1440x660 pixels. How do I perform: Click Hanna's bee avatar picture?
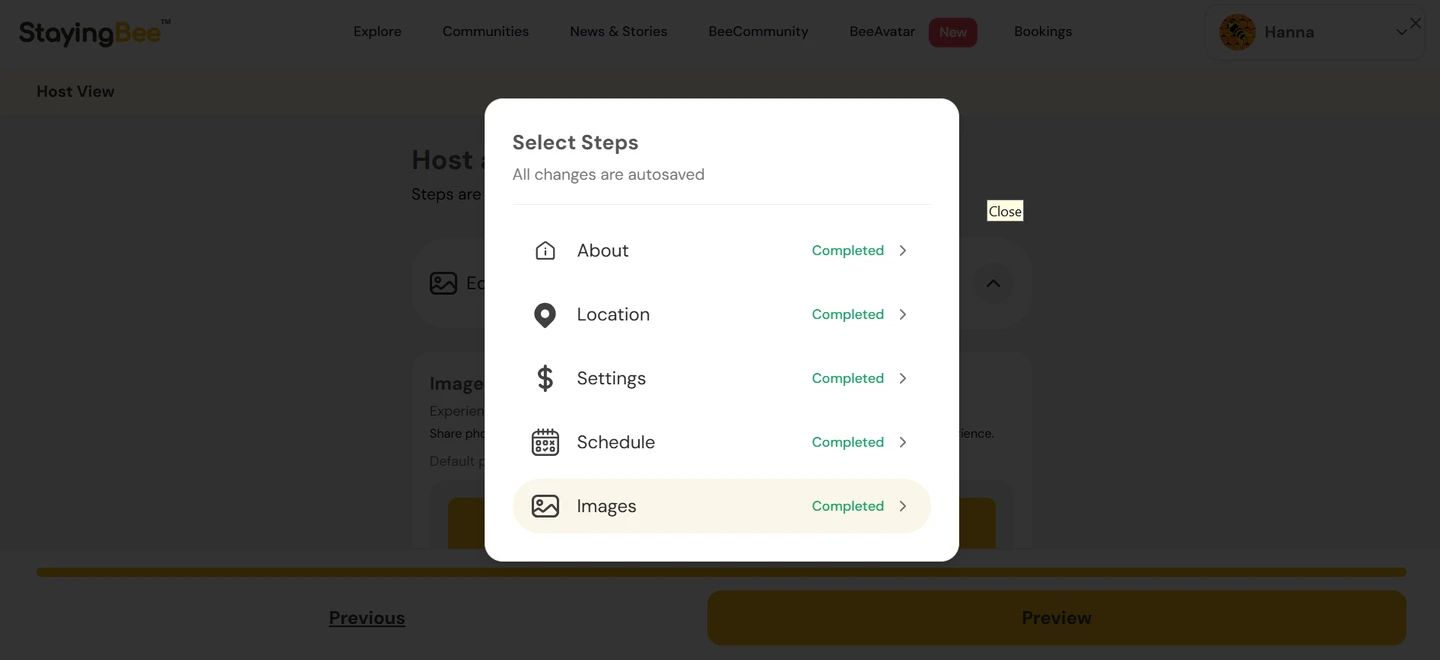point(1237,32)
